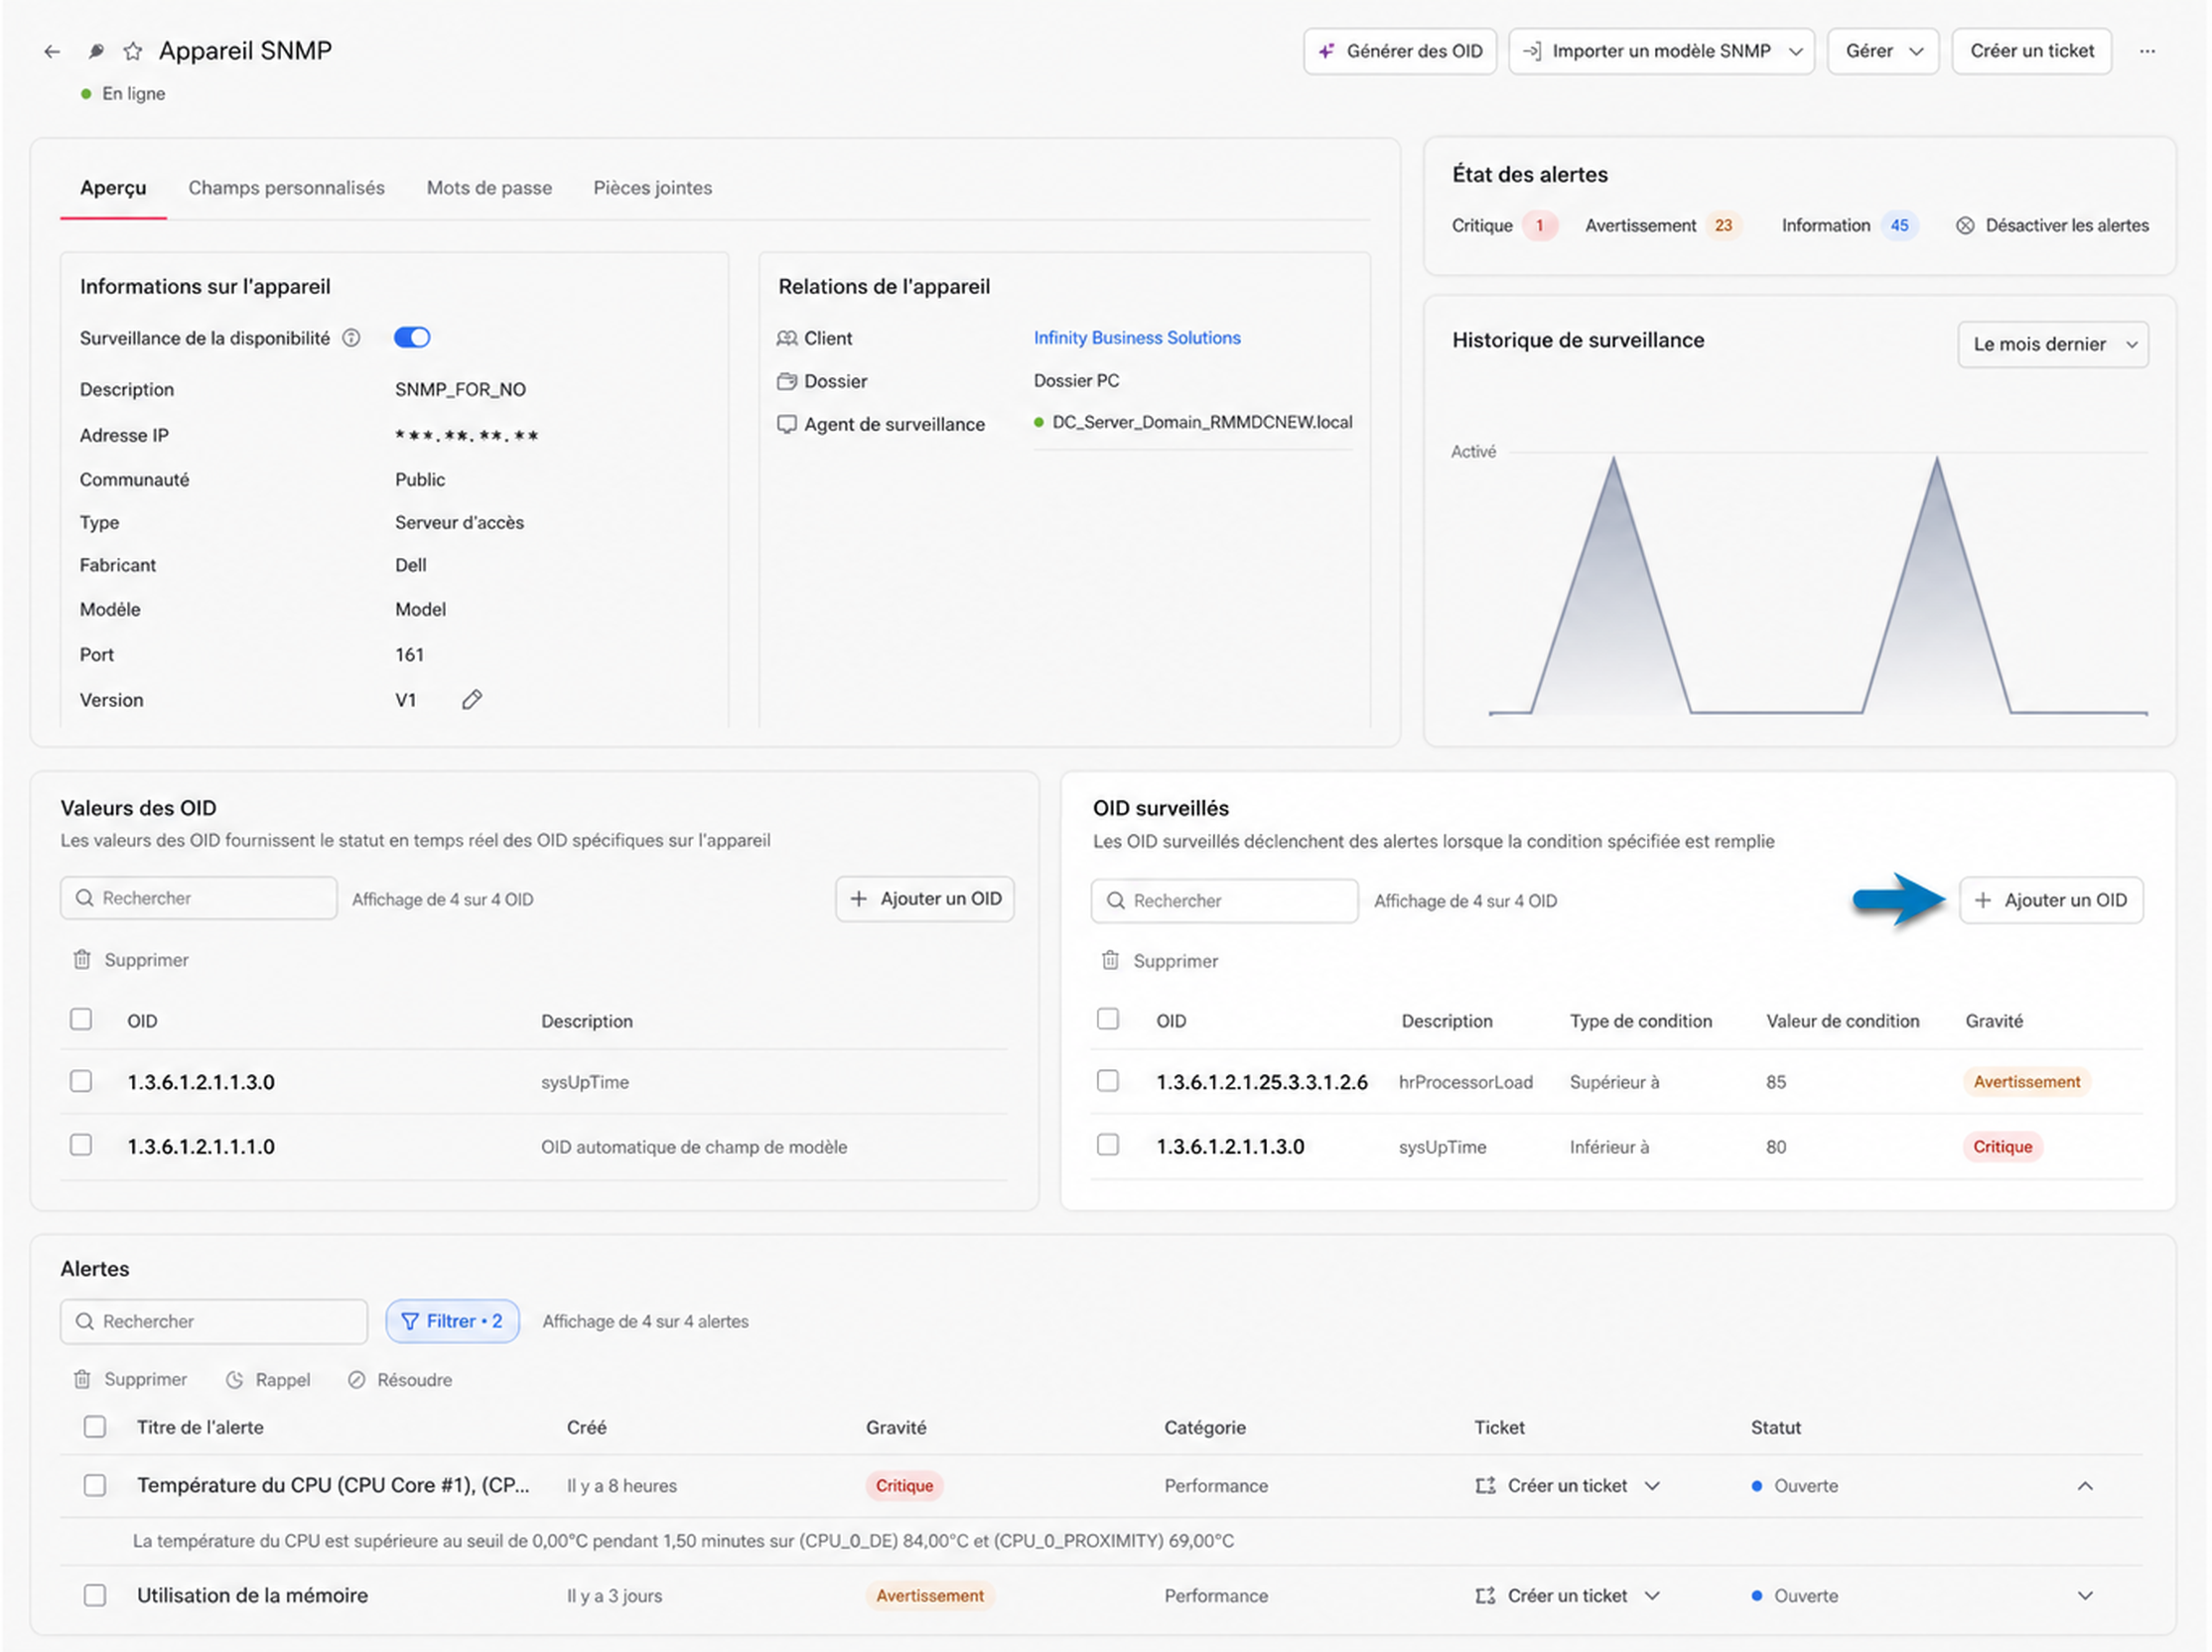
Task: Click the Client people icon
Action: 787,339
